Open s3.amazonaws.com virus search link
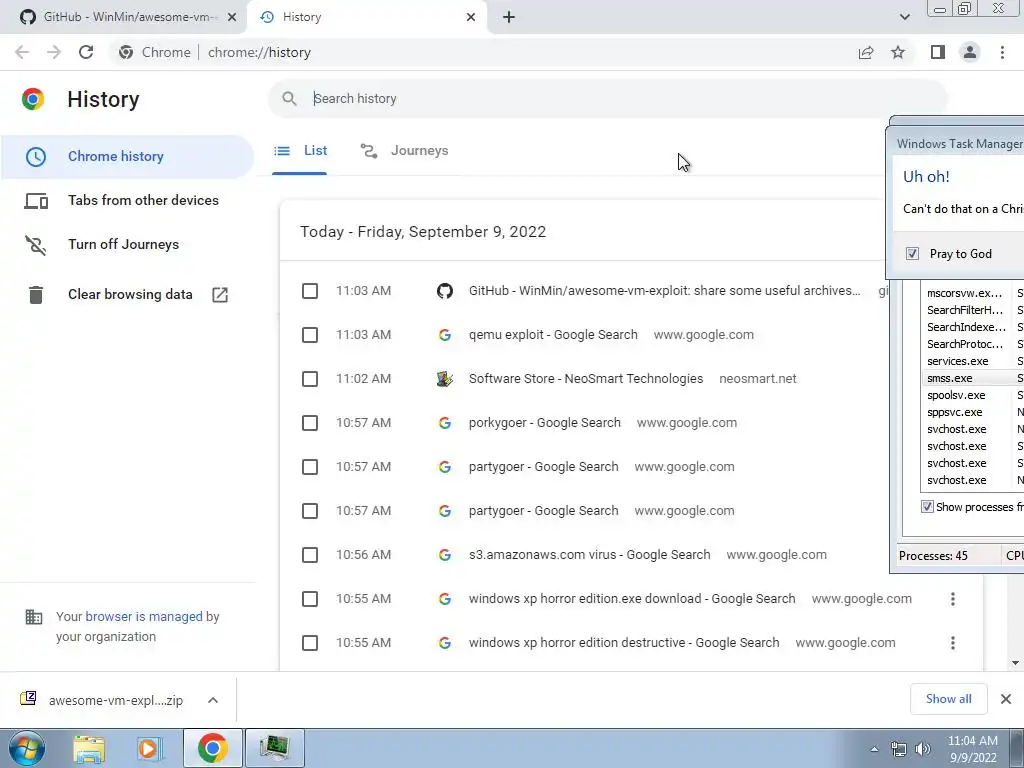 coord(589,555)
